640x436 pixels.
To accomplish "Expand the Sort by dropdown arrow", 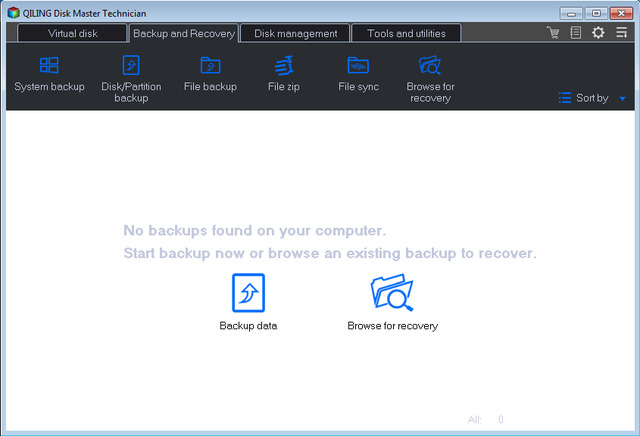I will 622,99.
